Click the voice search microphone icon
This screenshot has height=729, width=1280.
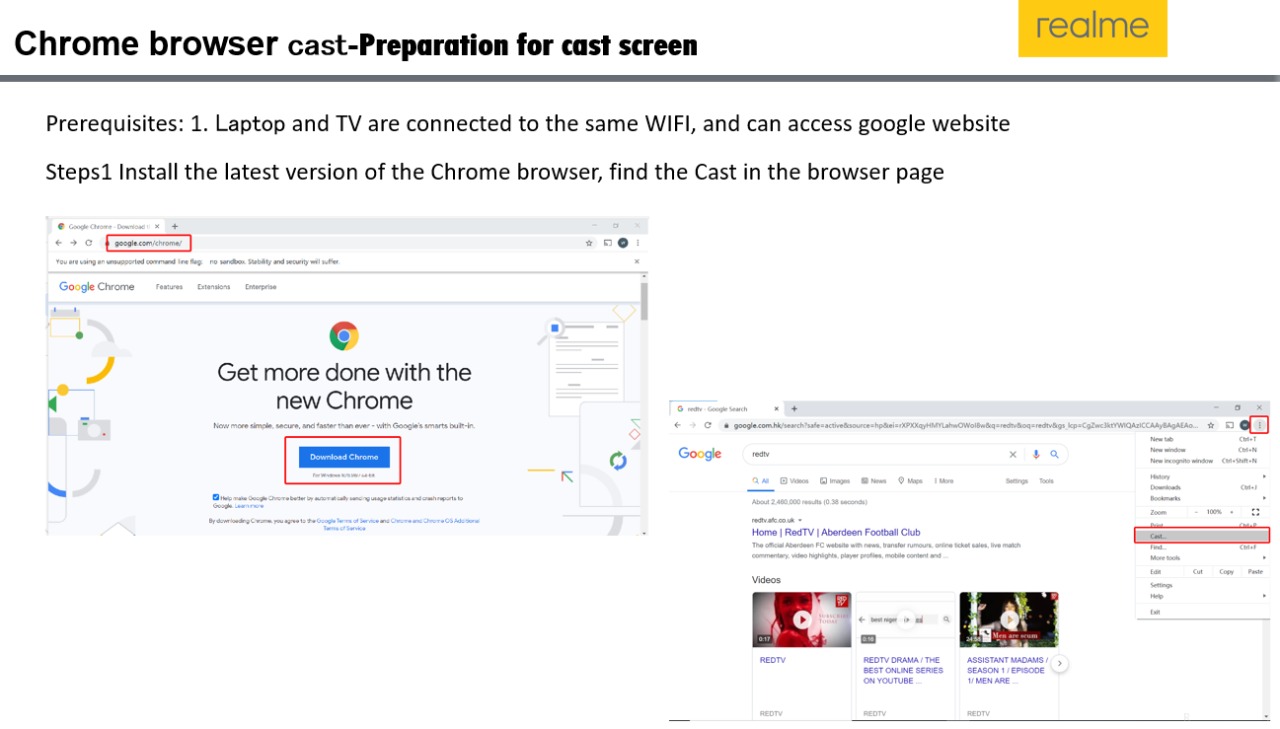click(1036, 454)
